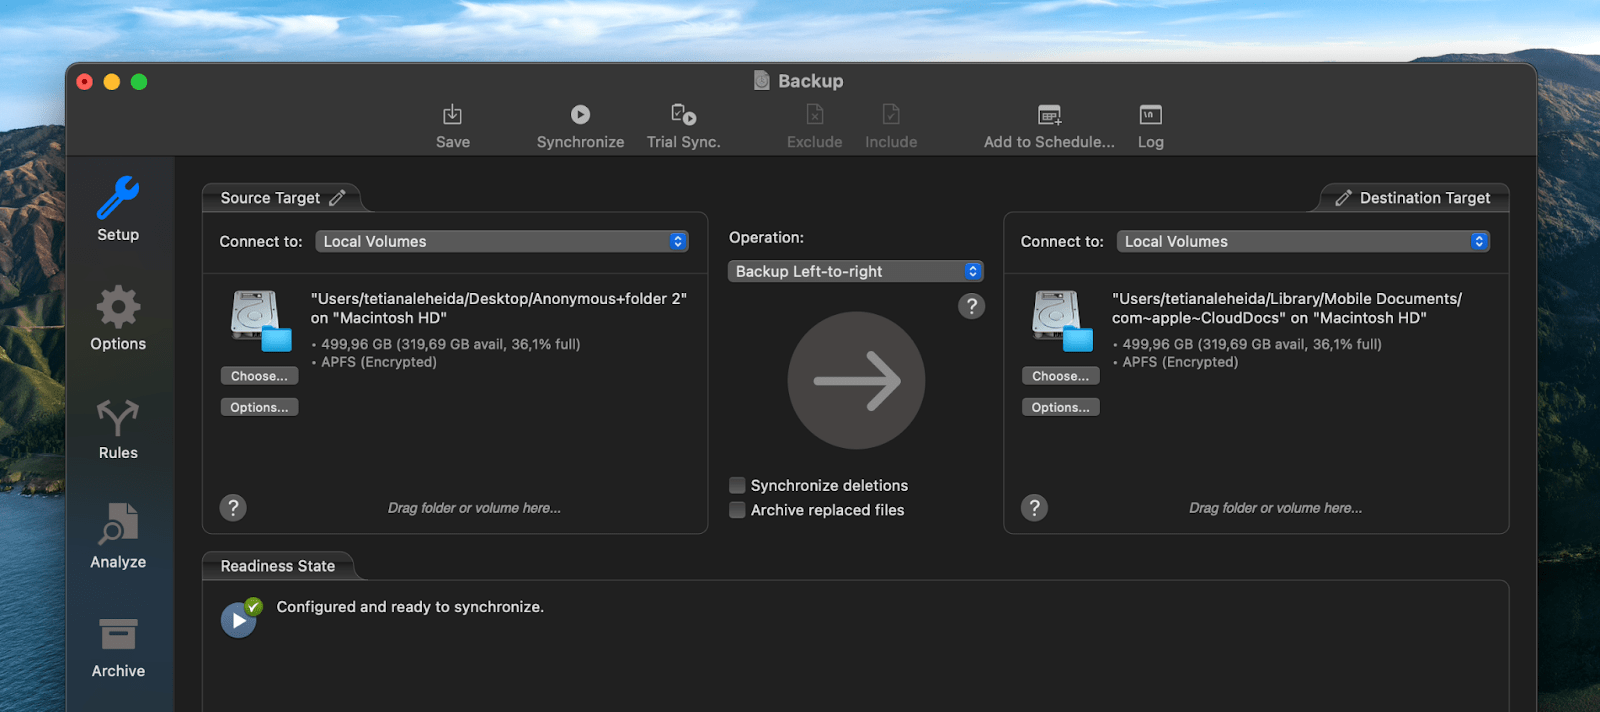Open help question mark in source panel
Screen dimensions: 1600x712
pos(233,508)
